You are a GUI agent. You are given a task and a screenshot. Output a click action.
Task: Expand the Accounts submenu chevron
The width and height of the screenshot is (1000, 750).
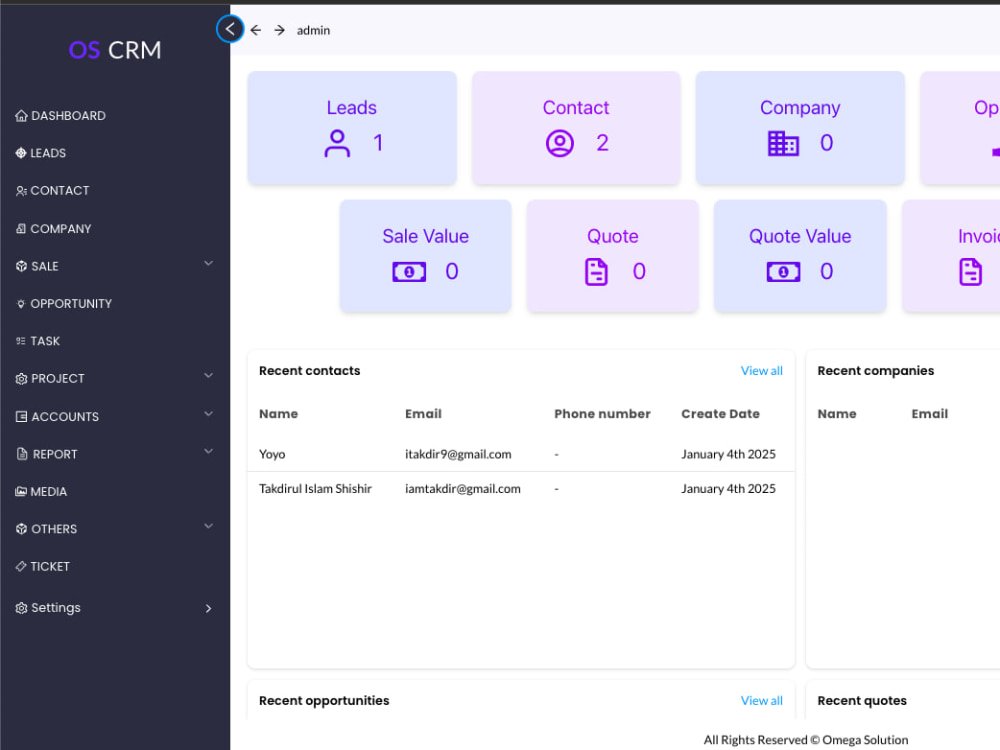pos(209,414)
